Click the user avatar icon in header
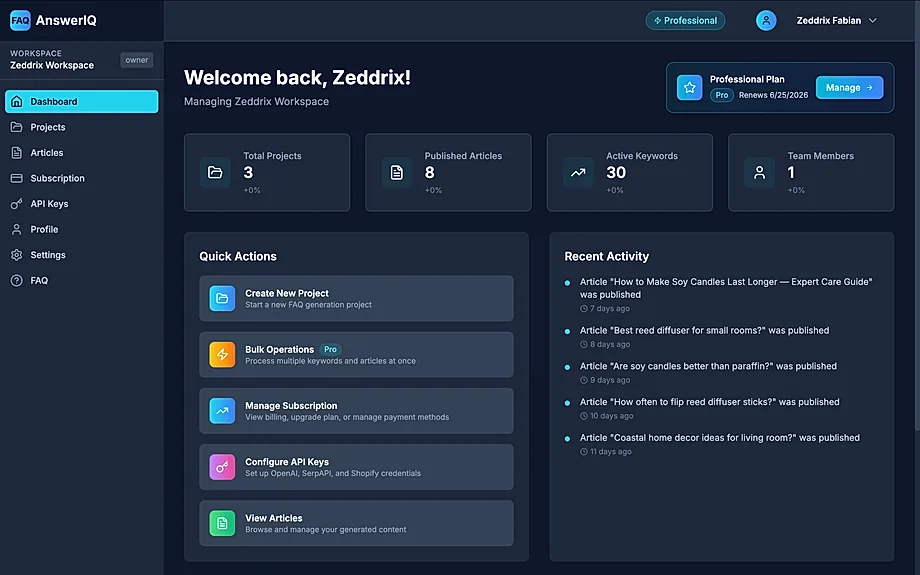This screenshot has width=920, height=575. coord(766,21)
